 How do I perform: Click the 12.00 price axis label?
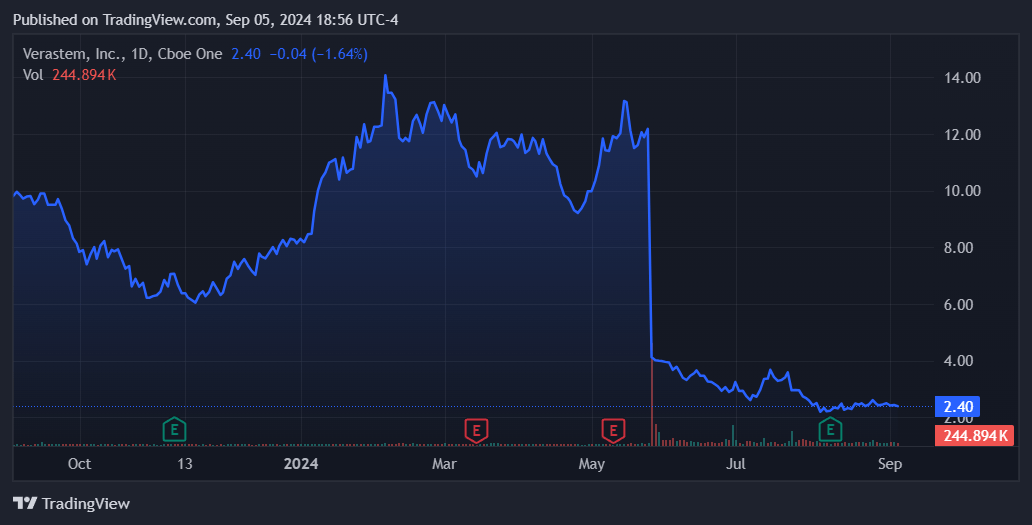click(962, 134)
